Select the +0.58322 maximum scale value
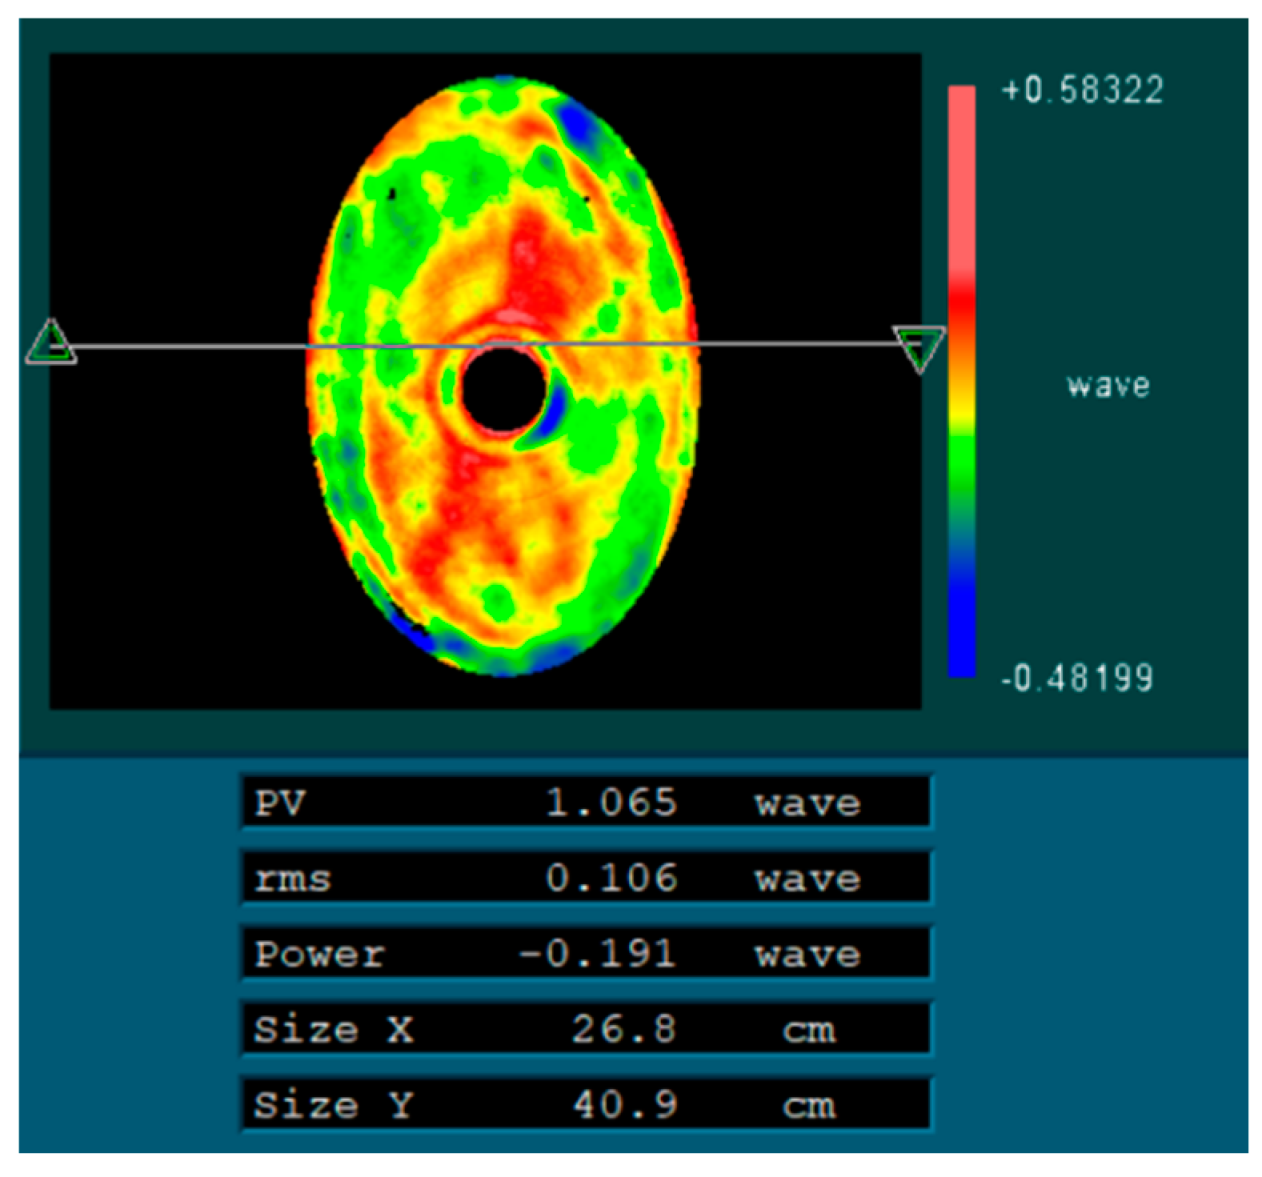This screenshot has height=1177, width=1262. 1083,91
